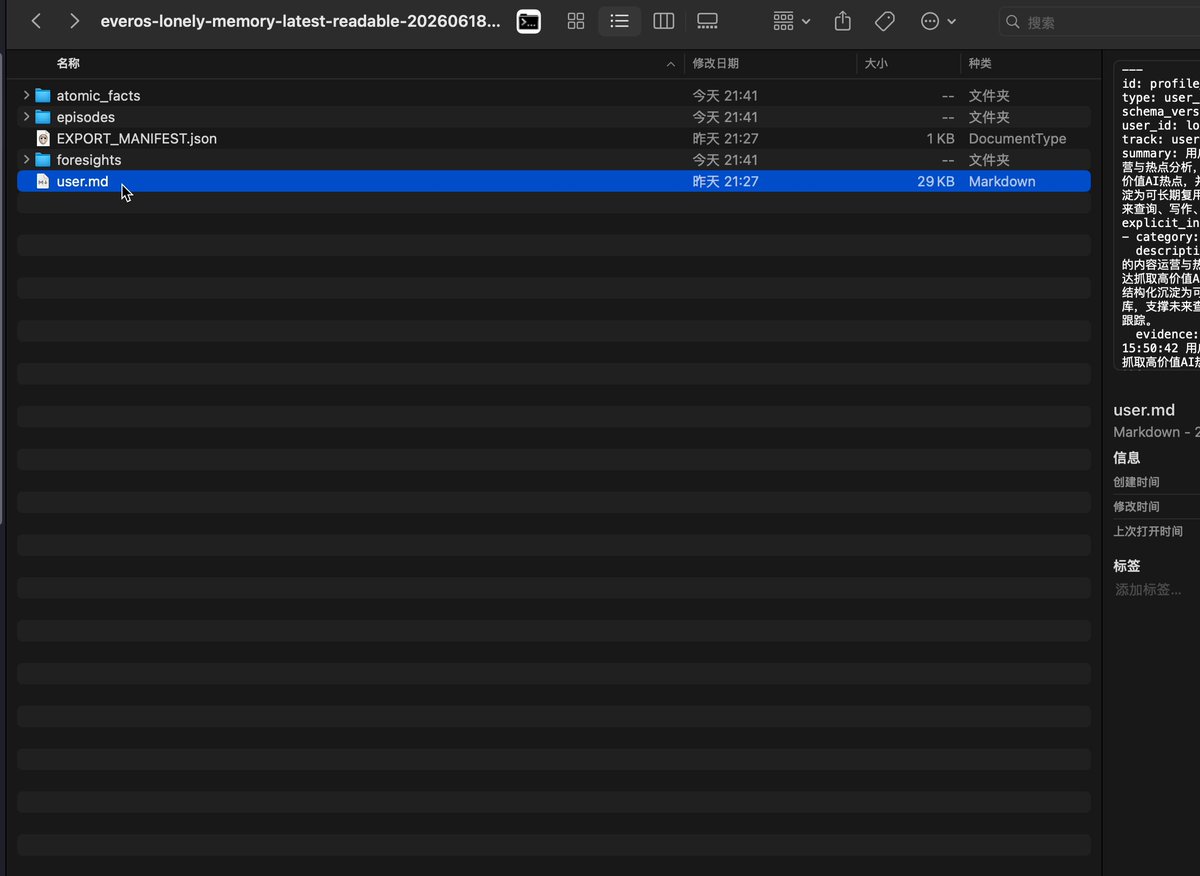Click the 标签 heading in preview pane
The width and height of the screenshot is (1200, 876).
pos(1126,565)
